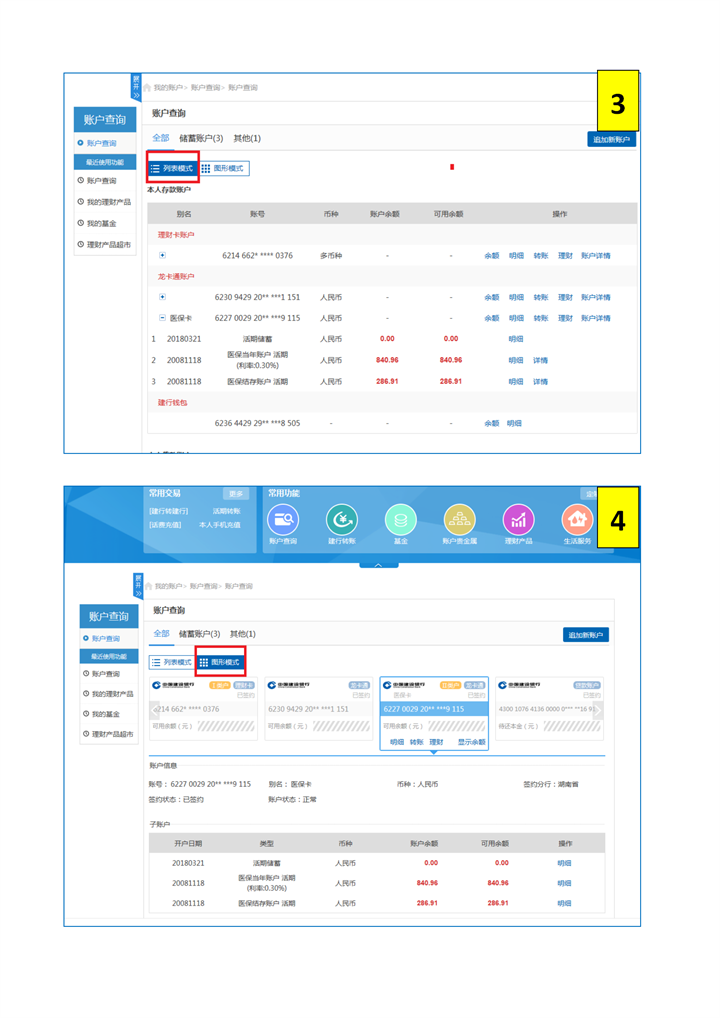The height and width of the screenshot is (1018, 720).
Task: Open the 活期转账 shortcut link
Action: (227, 511)
